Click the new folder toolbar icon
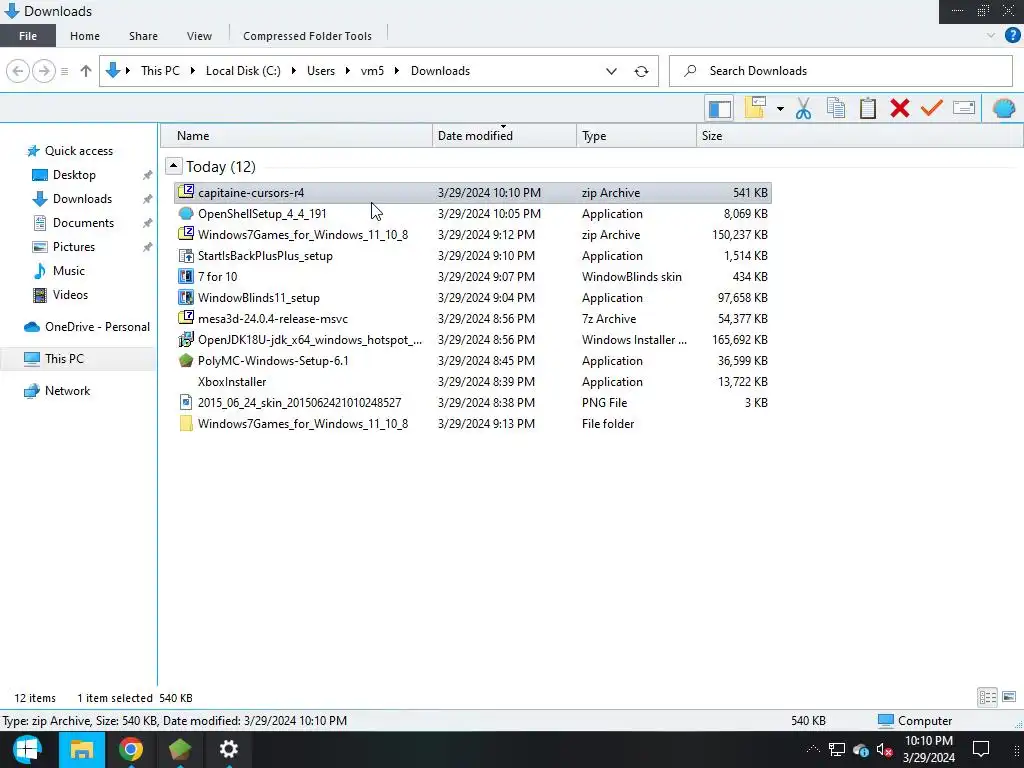The width and height of the screenshot is (1024, 768). pyautogui.click(x=754, y=108)
